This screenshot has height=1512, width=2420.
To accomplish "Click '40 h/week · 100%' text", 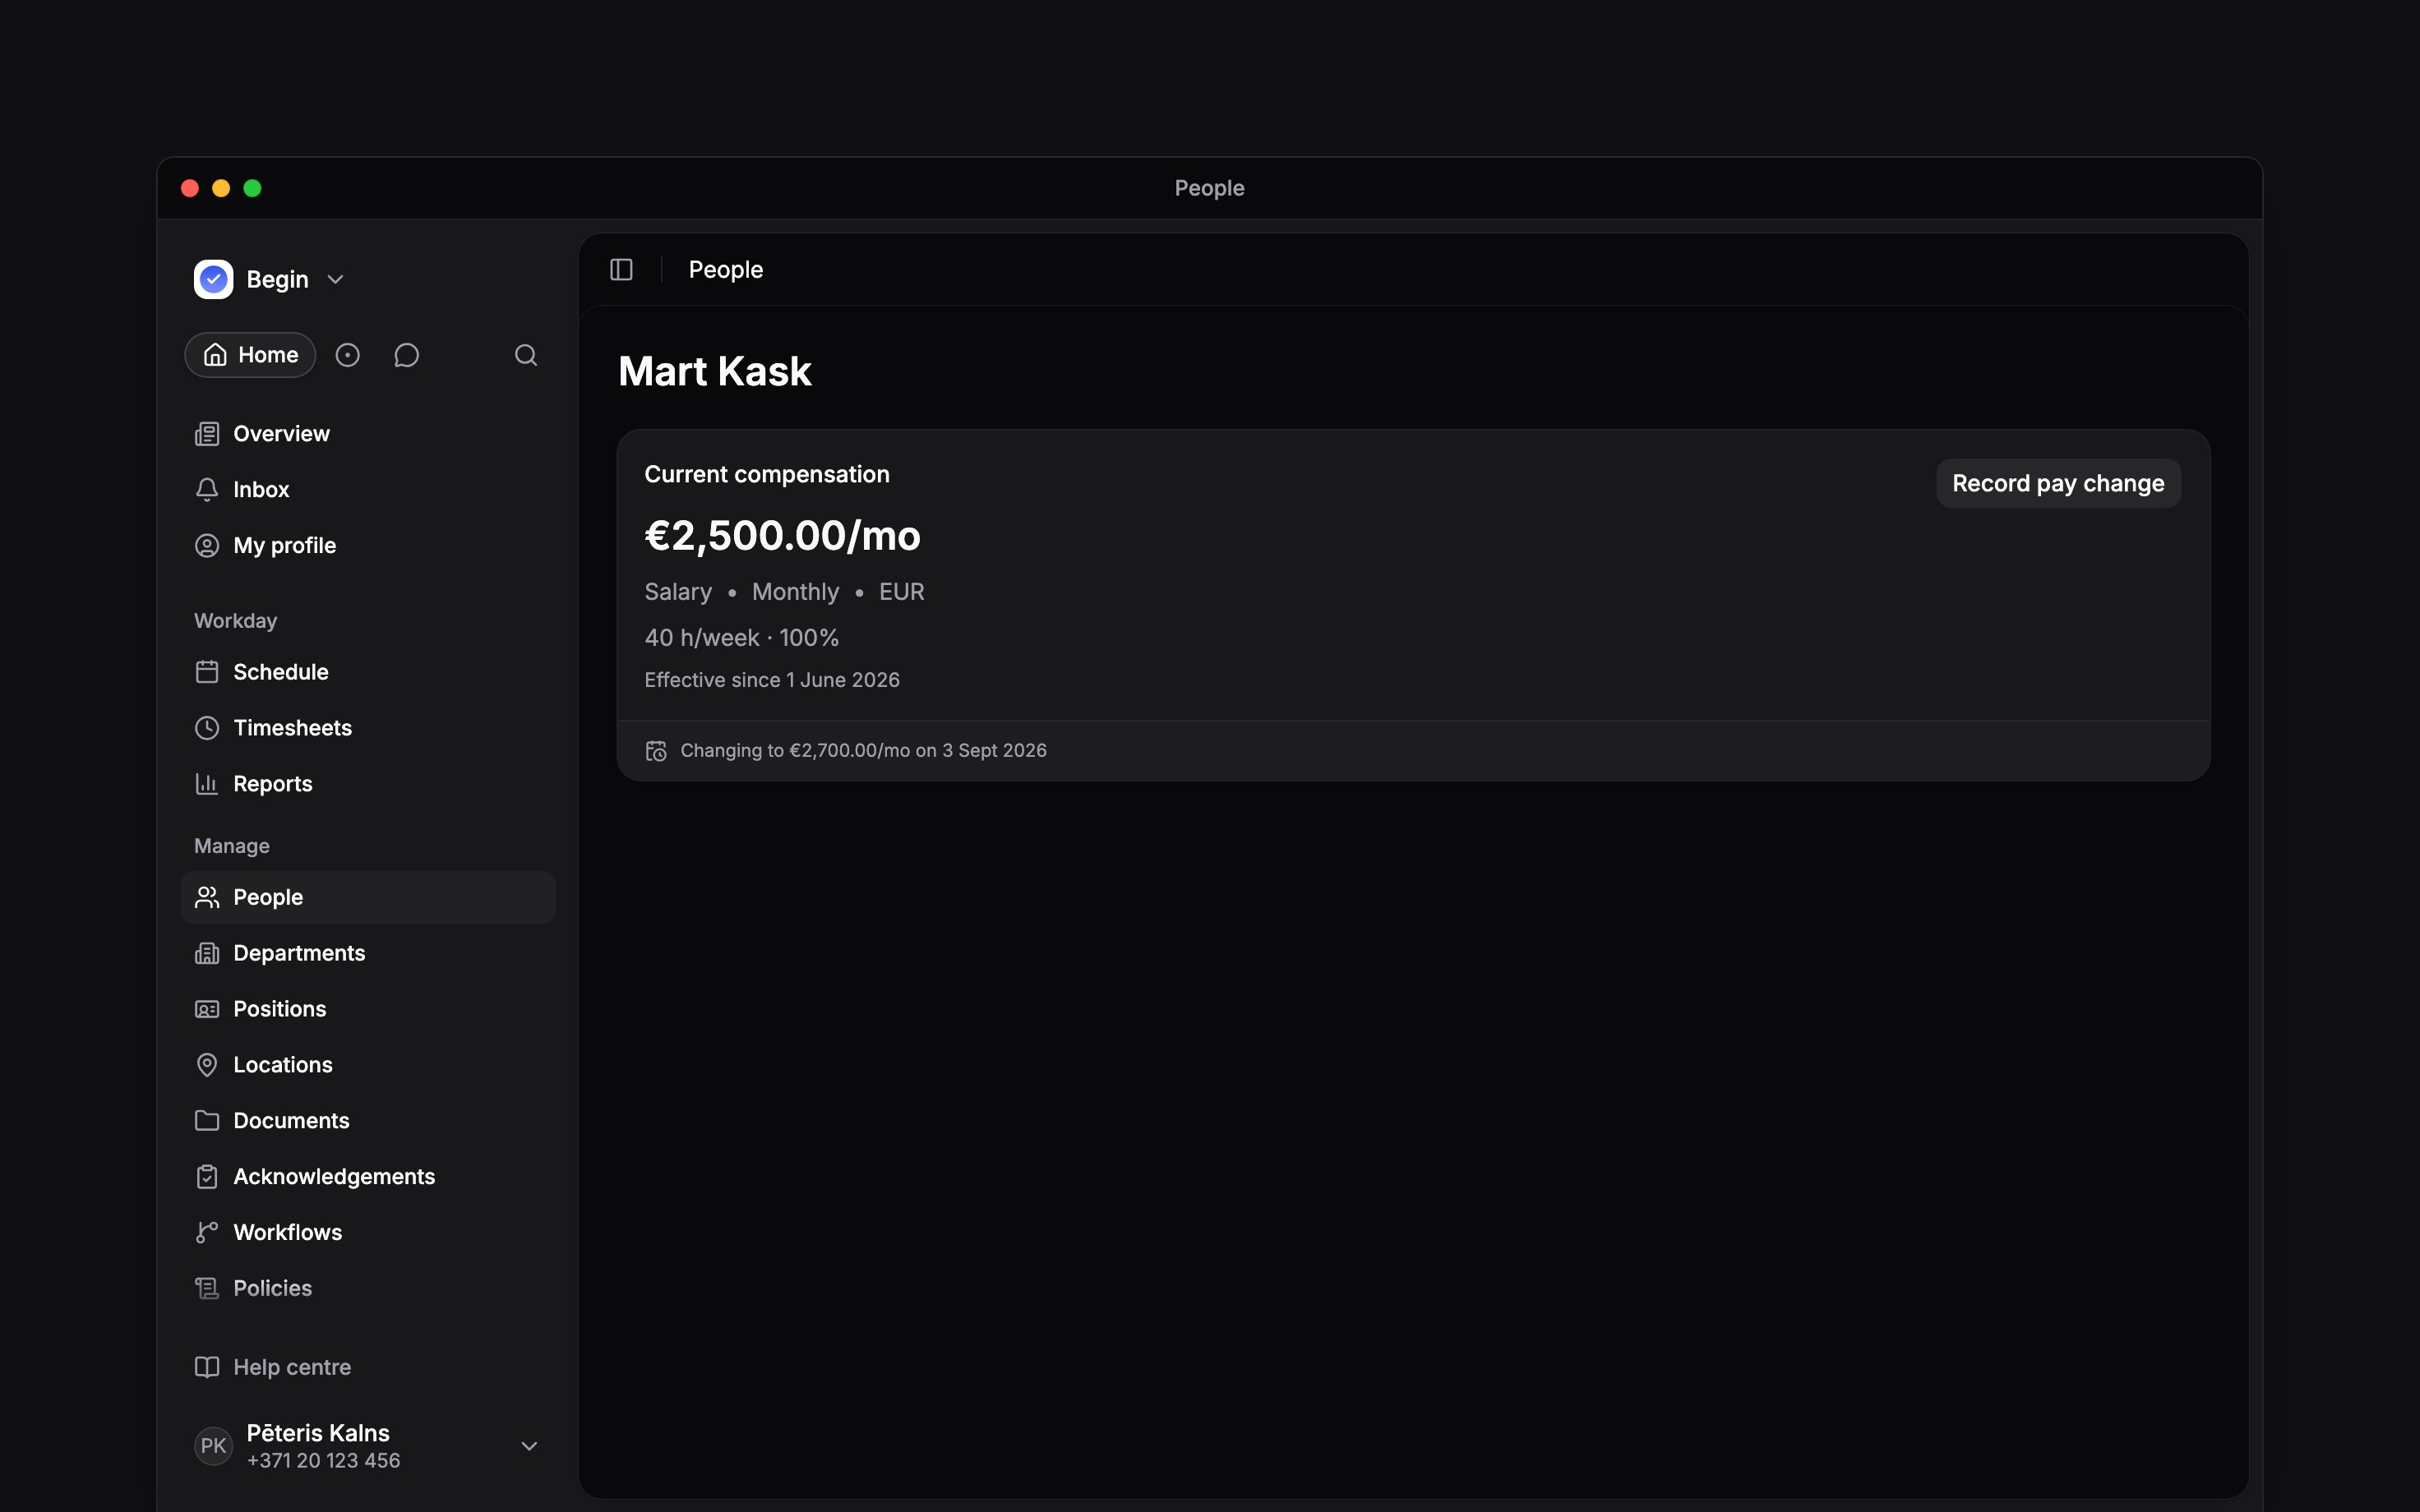I will pyautogui.click(x=742, y=638).
